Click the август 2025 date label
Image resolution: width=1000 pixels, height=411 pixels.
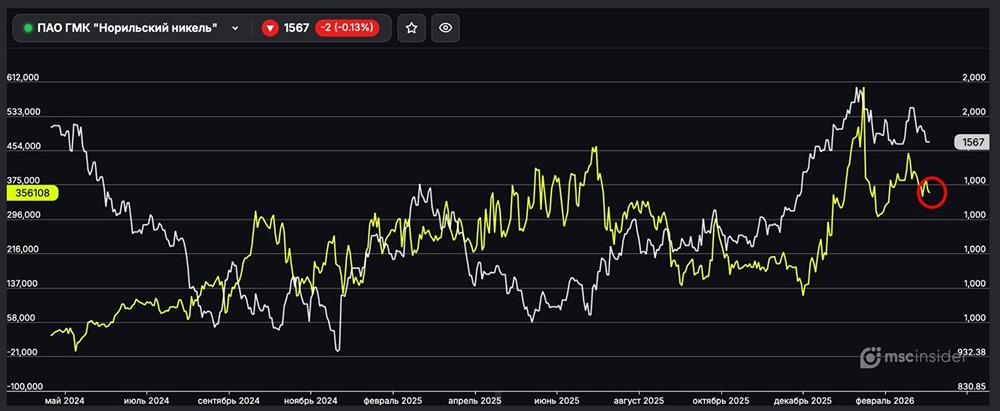(x=640, y=401)
